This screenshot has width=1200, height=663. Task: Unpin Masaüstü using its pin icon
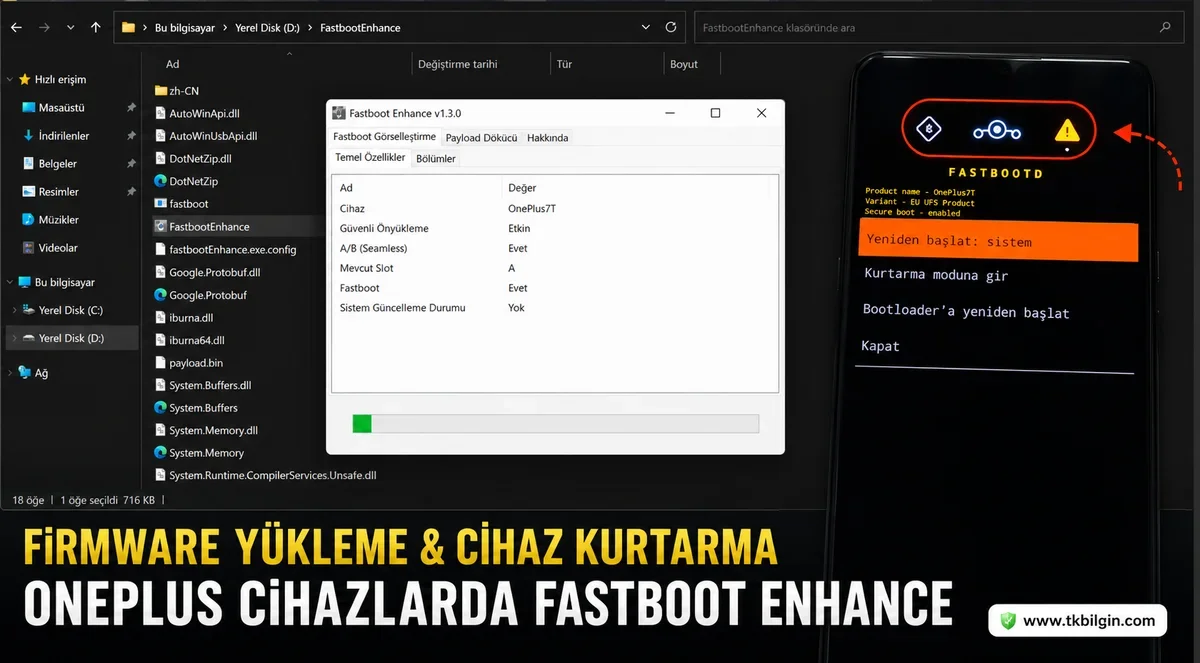131,107
